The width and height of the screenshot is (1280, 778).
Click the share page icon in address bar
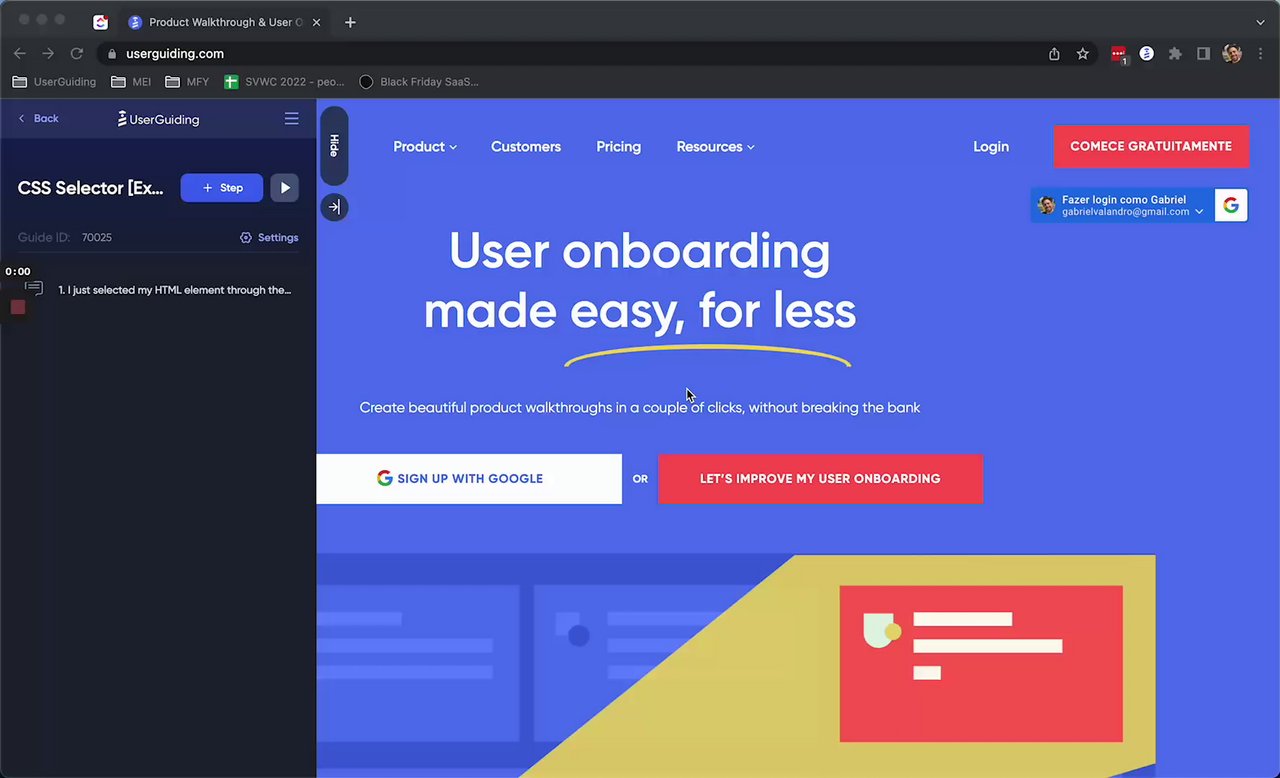[1054, 54]
